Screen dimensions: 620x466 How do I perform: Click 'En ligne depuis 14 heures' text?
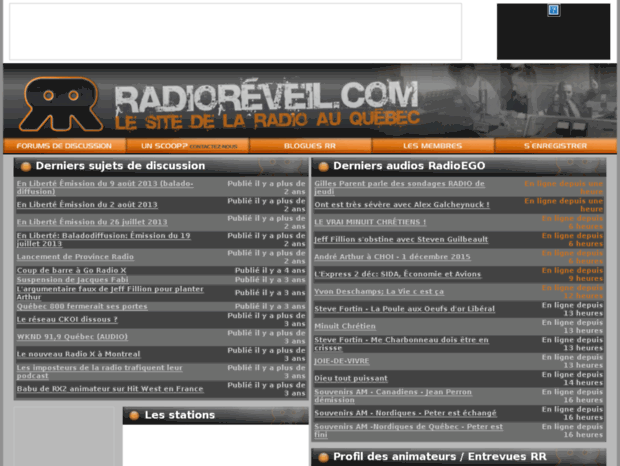[572, 379]
